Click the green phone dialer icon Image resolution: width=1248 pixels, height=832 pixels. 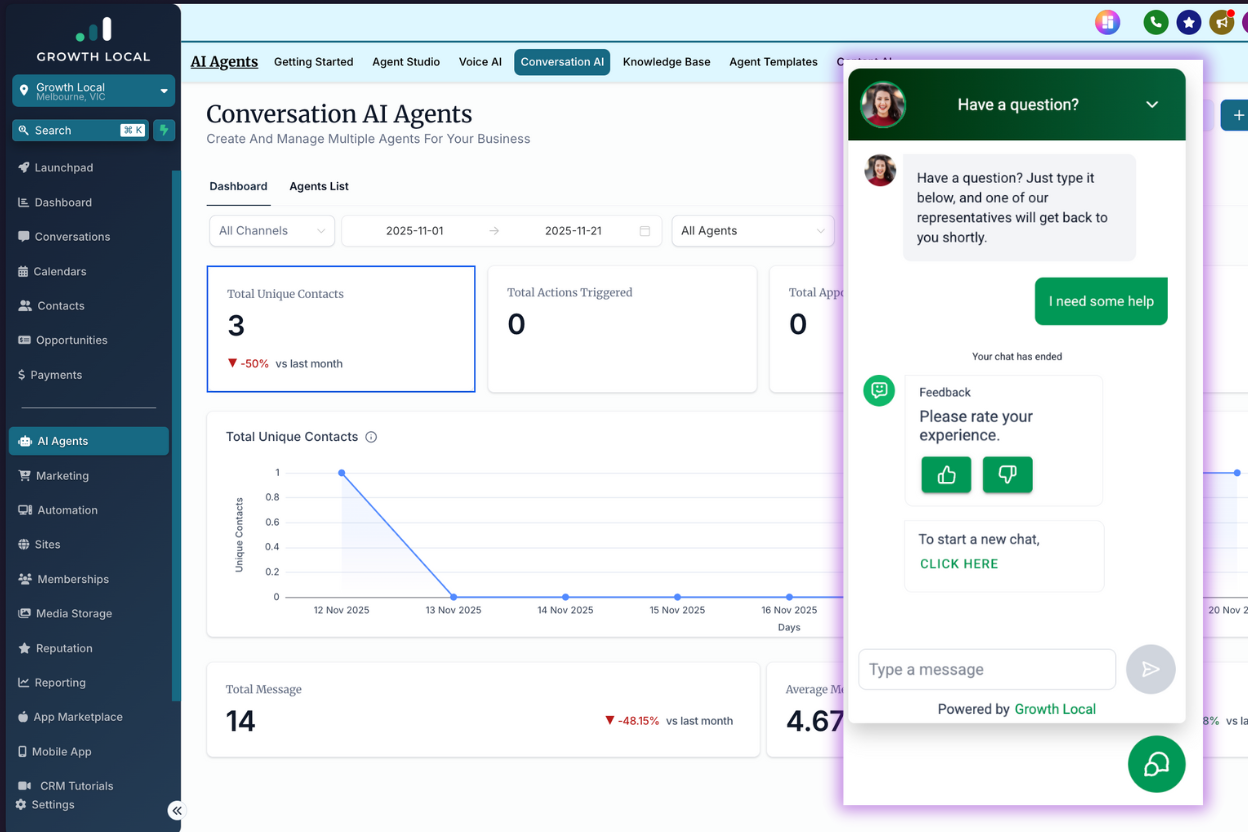point(1156,22)
